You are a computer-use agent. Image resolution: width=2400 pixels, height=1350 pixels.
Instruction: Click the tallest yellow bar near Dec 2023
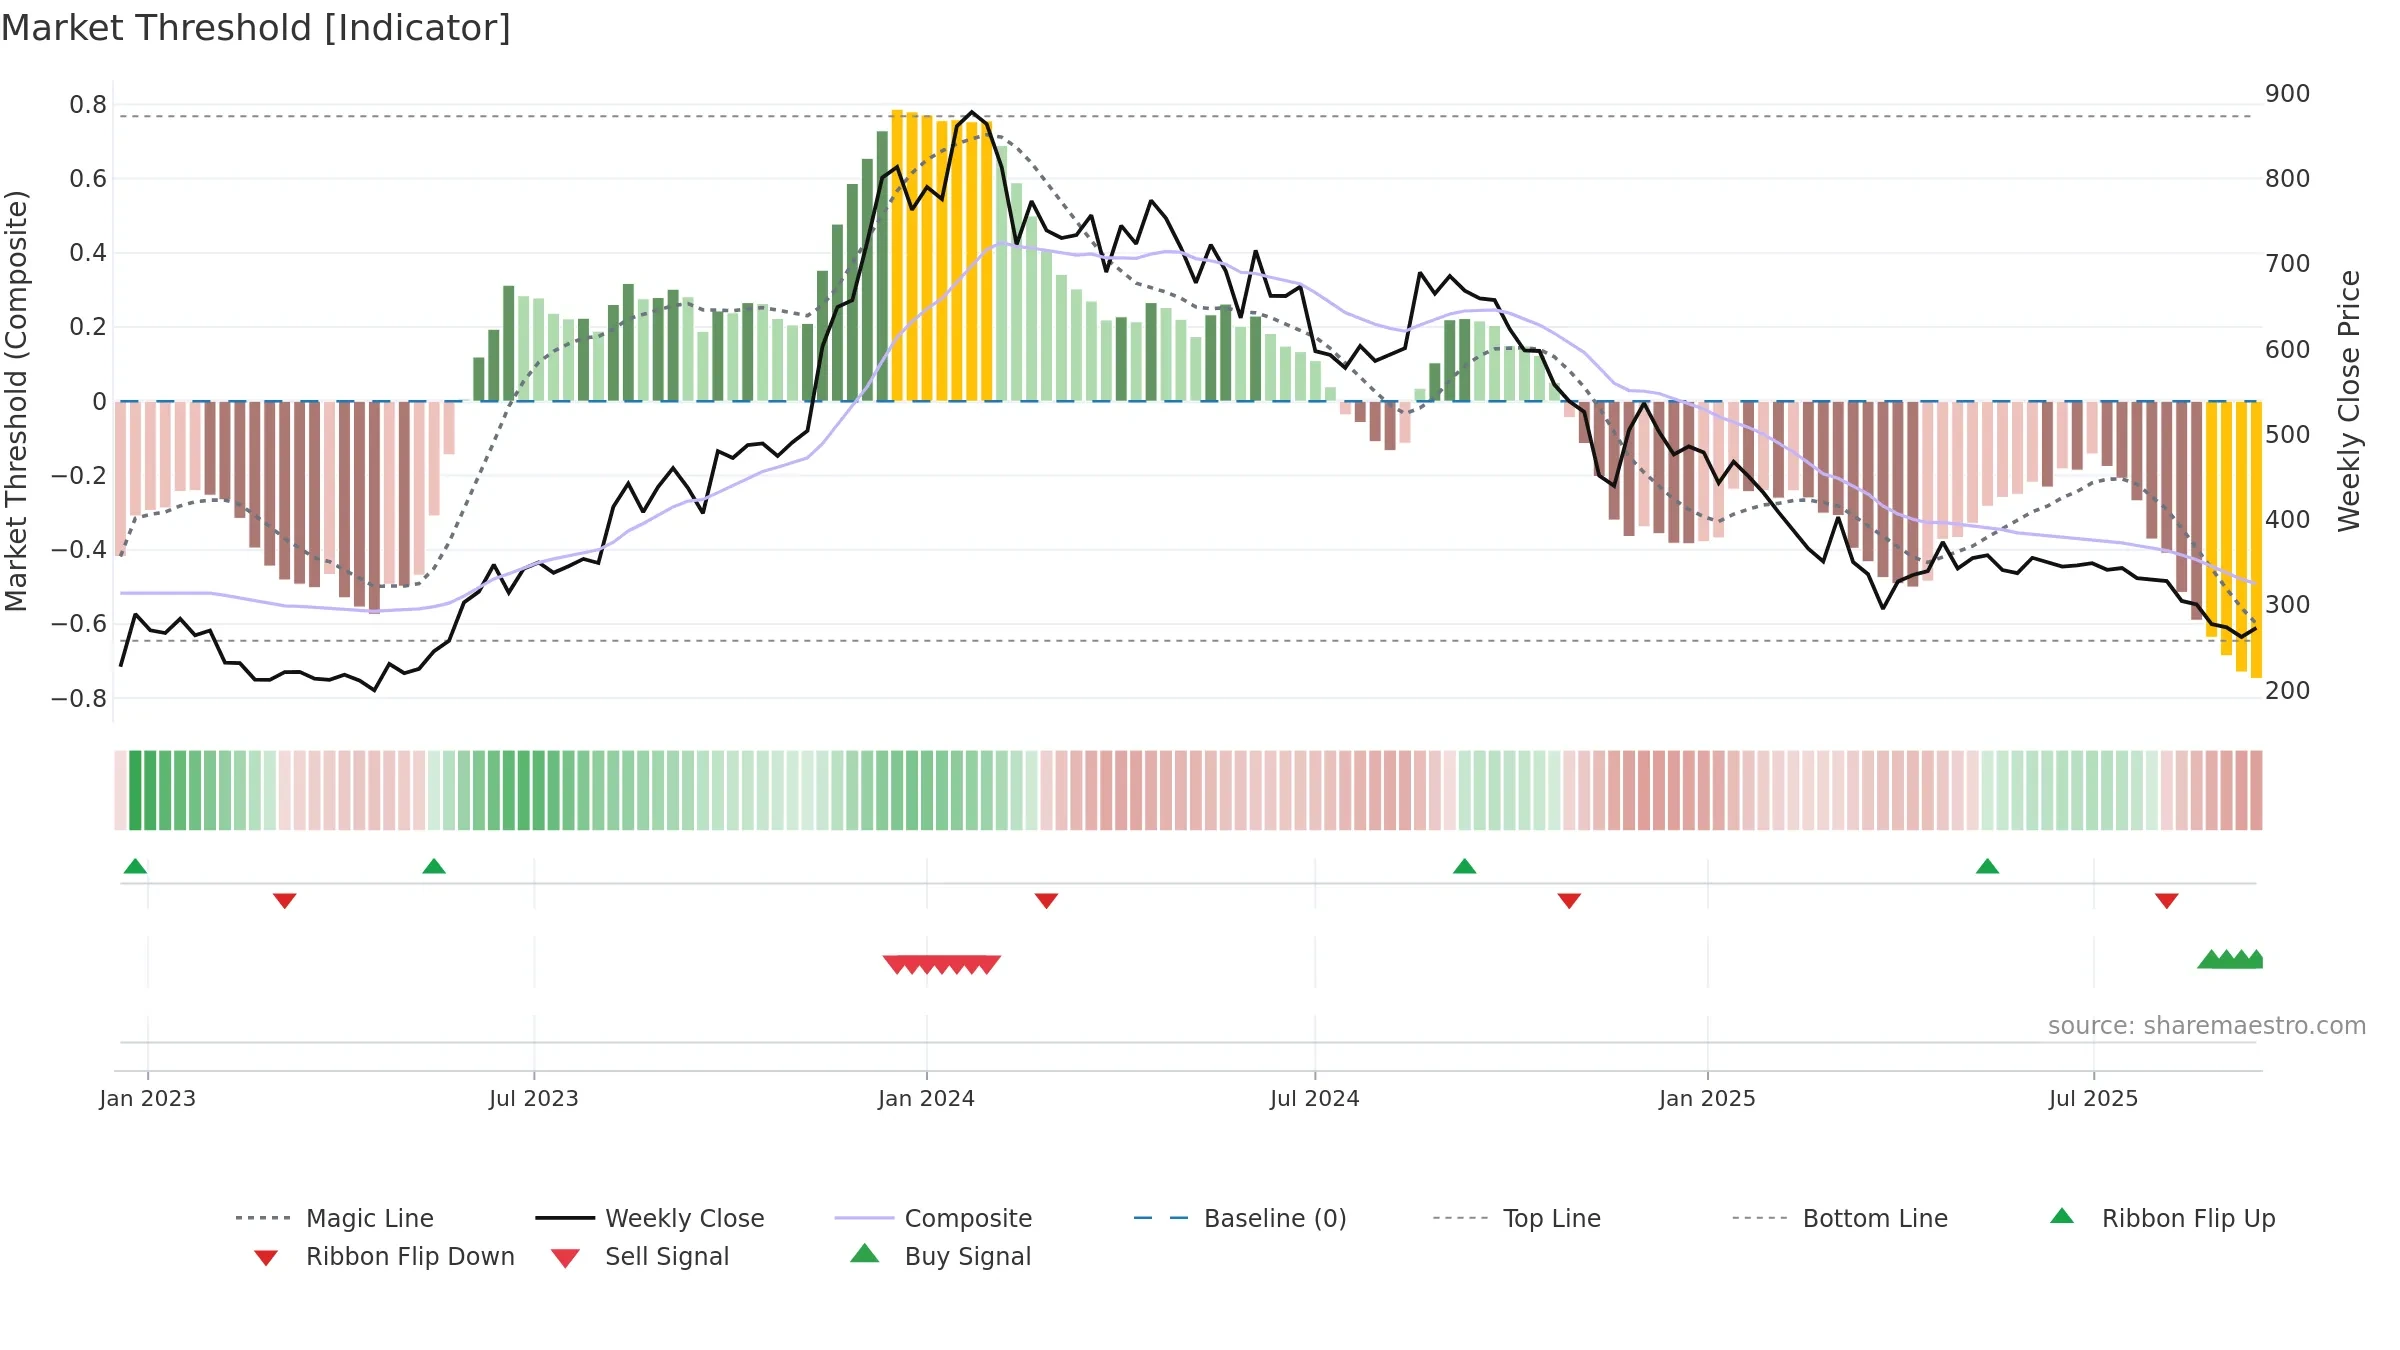(897, 255)
